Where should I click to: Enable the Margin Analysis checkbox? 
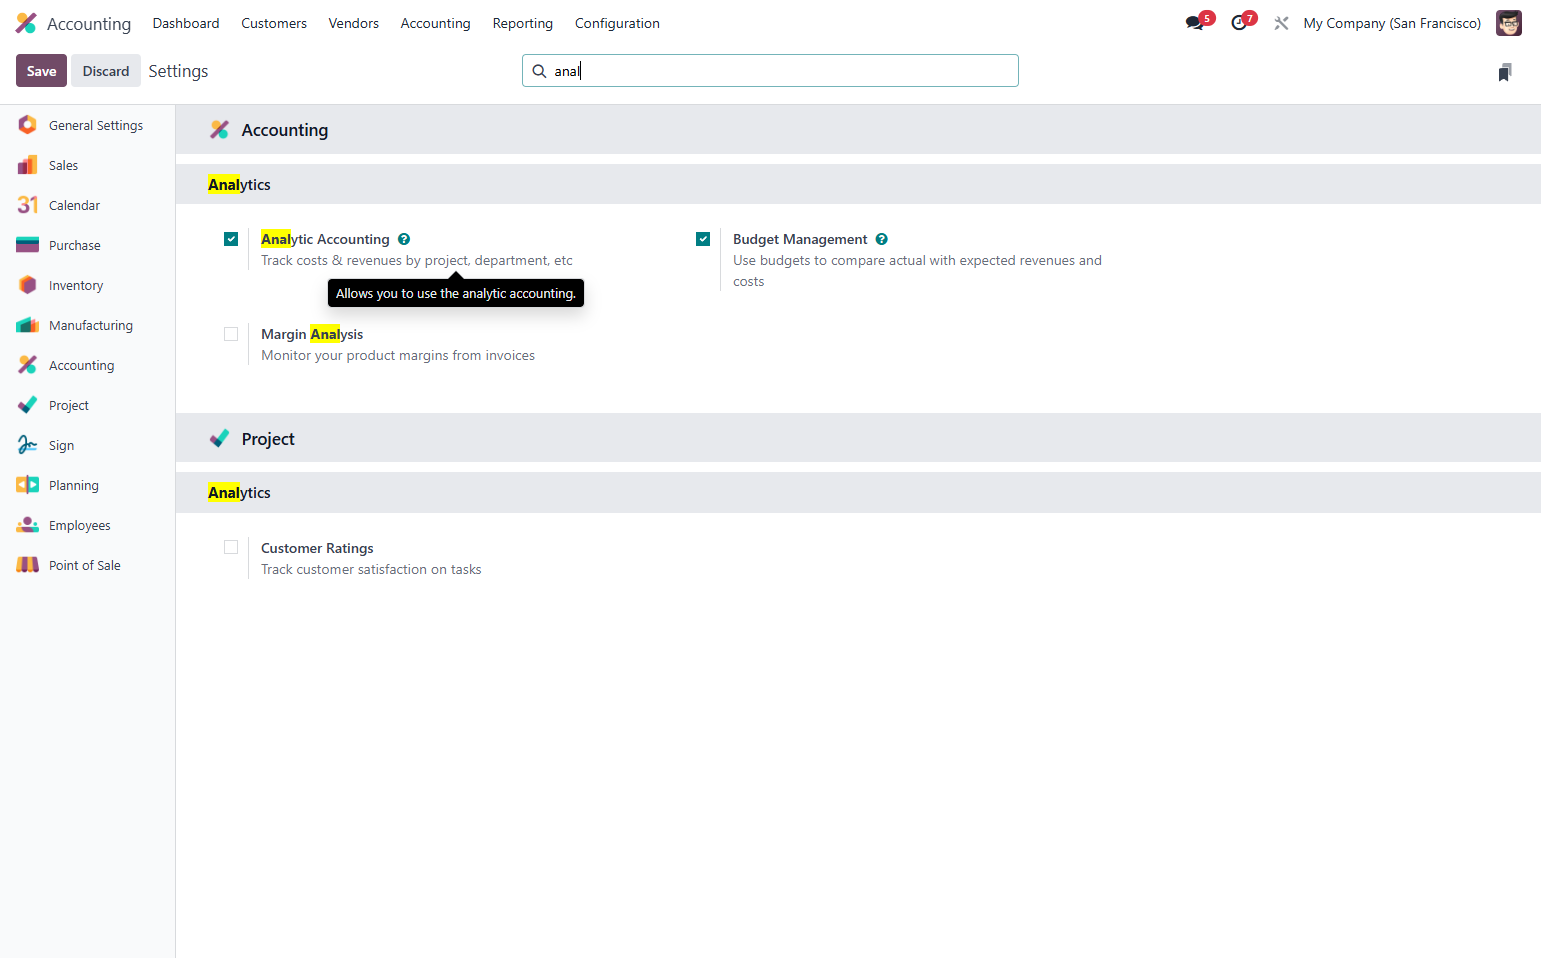pyautogui.click(x=231, y=334)
